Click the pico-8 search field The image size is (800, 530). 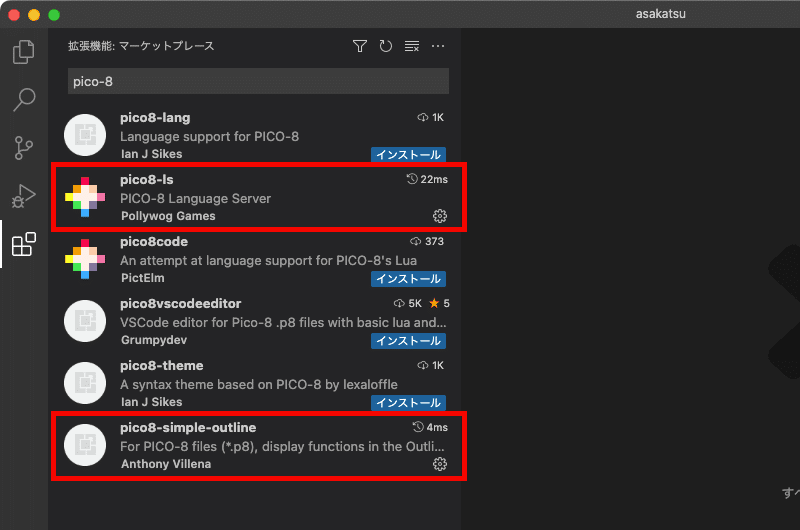point(258,81)
